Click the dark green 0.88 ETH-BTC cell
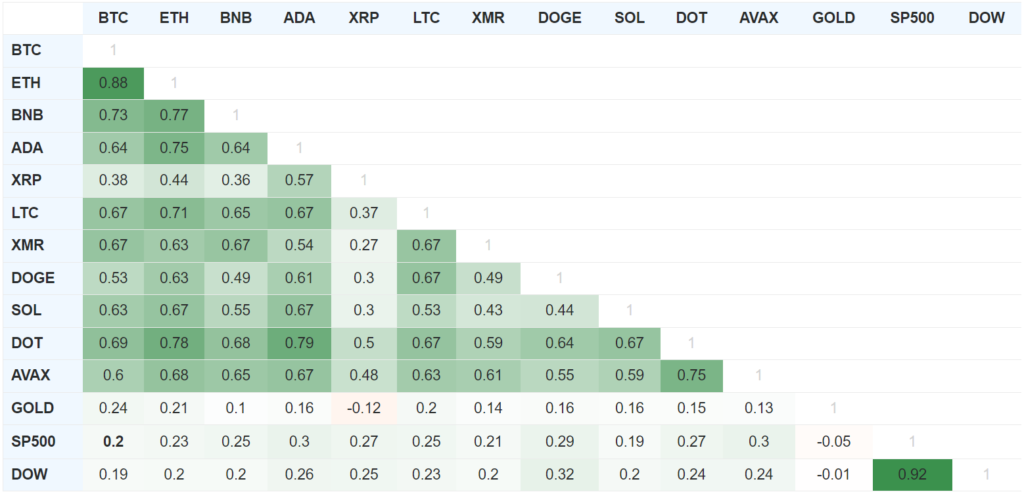The image size is (1024, 494). coord(113,83)
